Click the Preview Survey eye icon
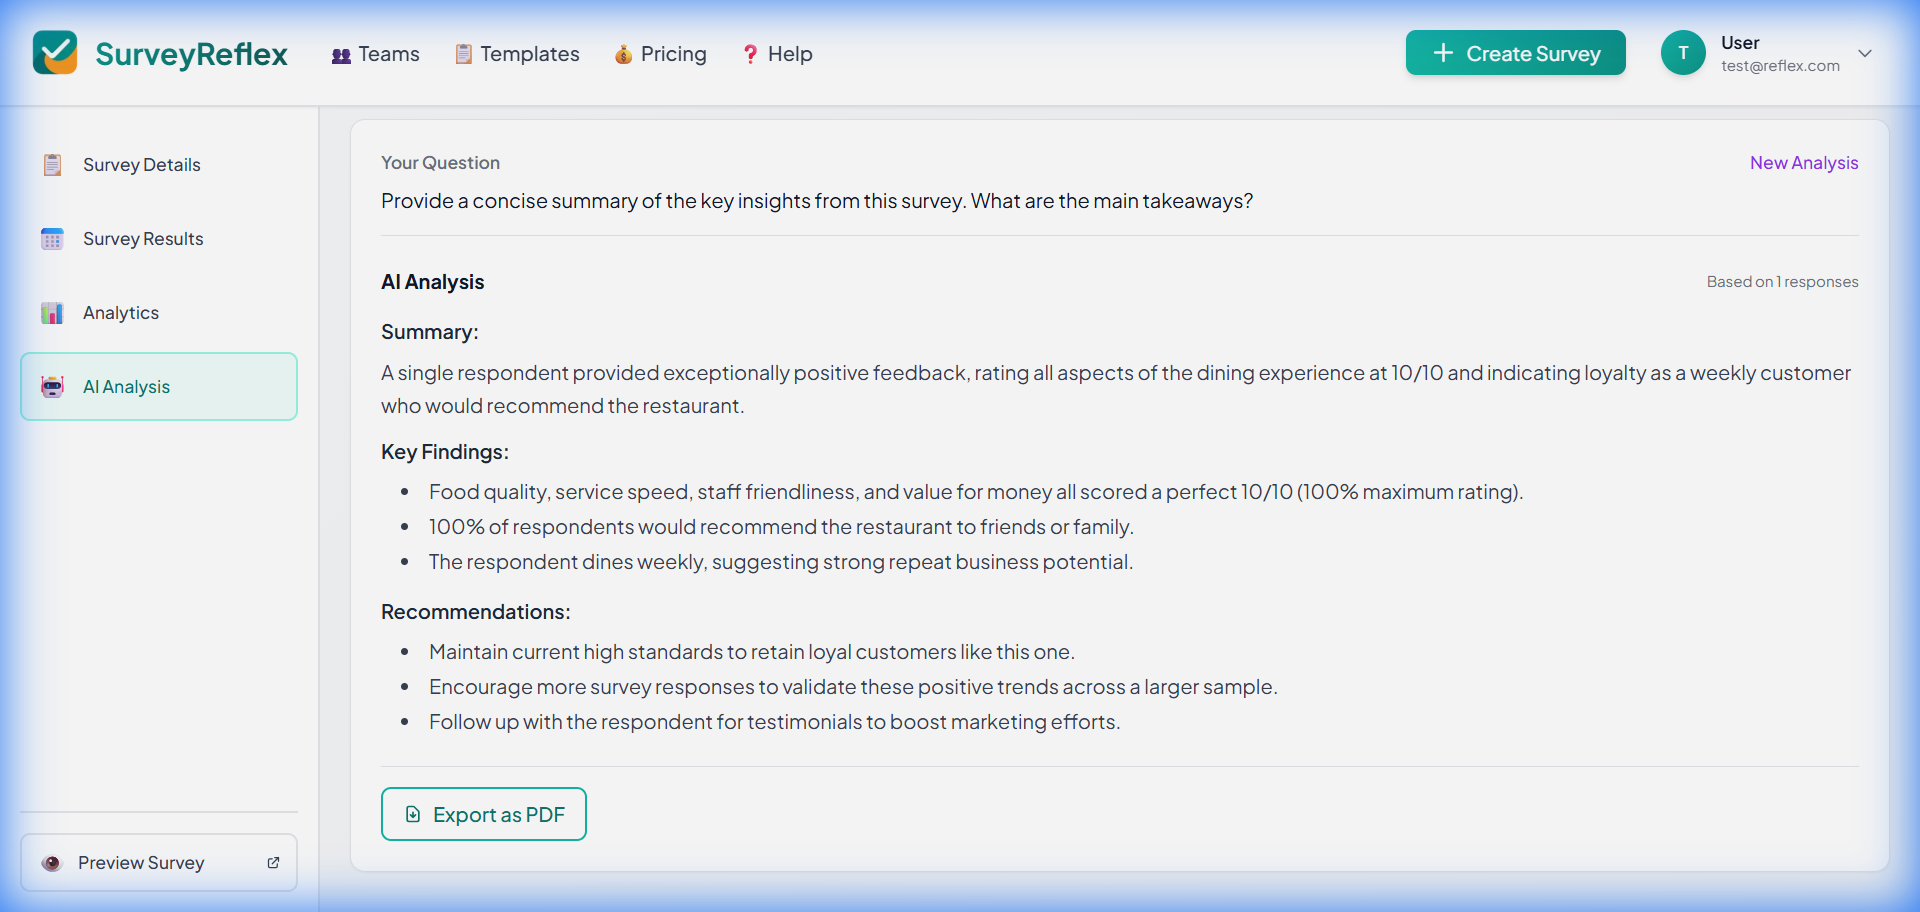The image size is (1920, 912). coord(52,863)
